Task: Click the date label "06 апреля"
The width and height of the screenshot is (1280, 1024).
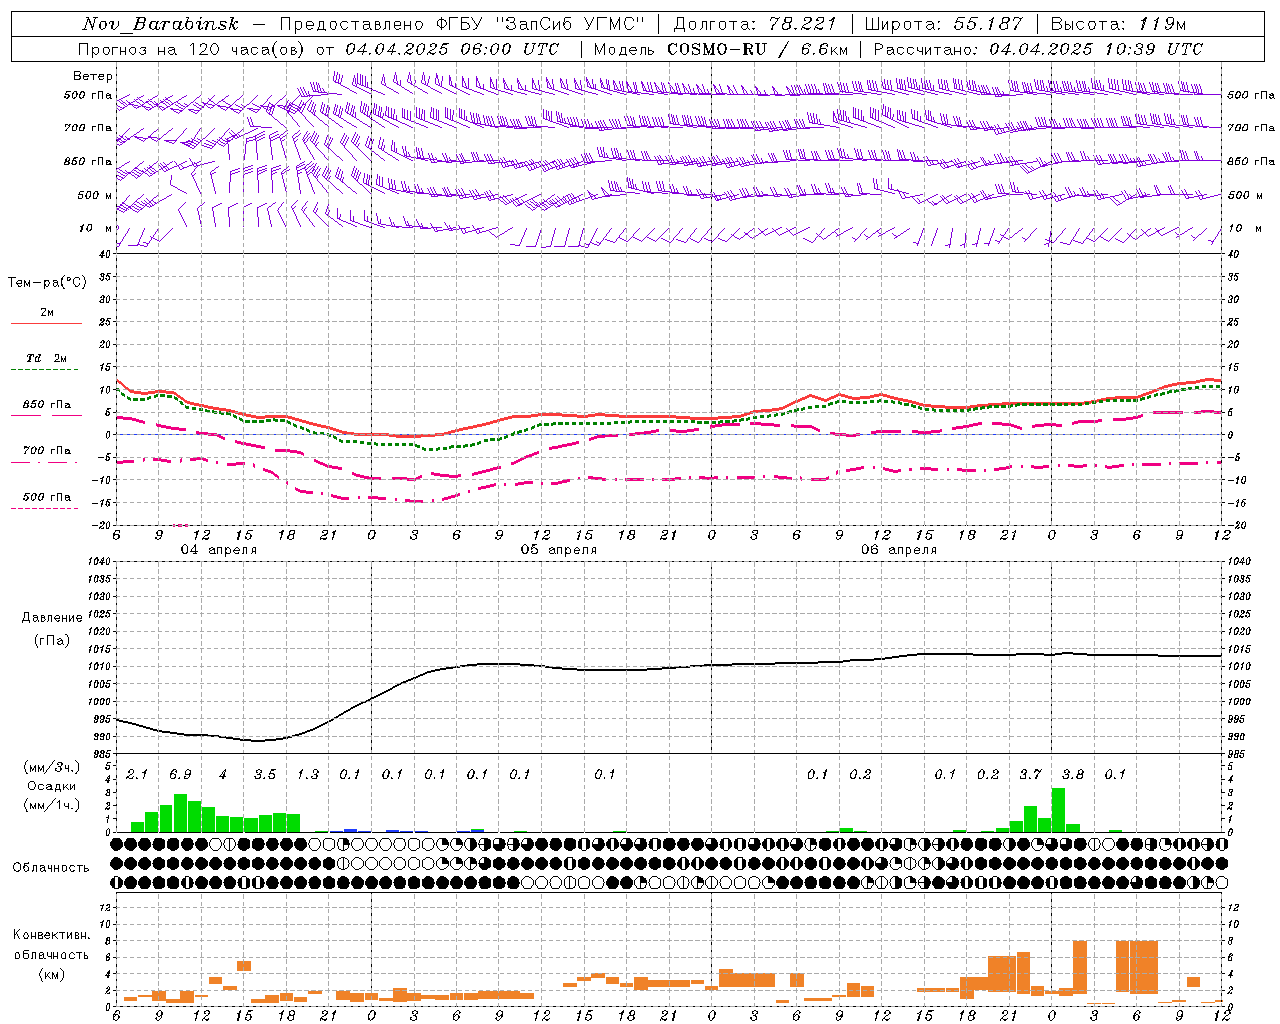Action: [899, 550]
